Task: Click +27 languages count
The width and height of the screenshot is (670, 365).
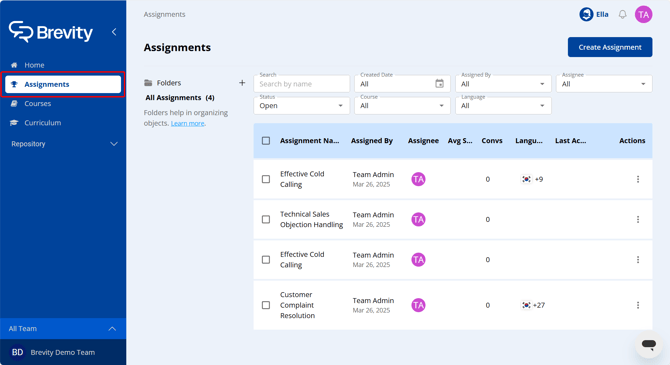Action: [539, 305]
